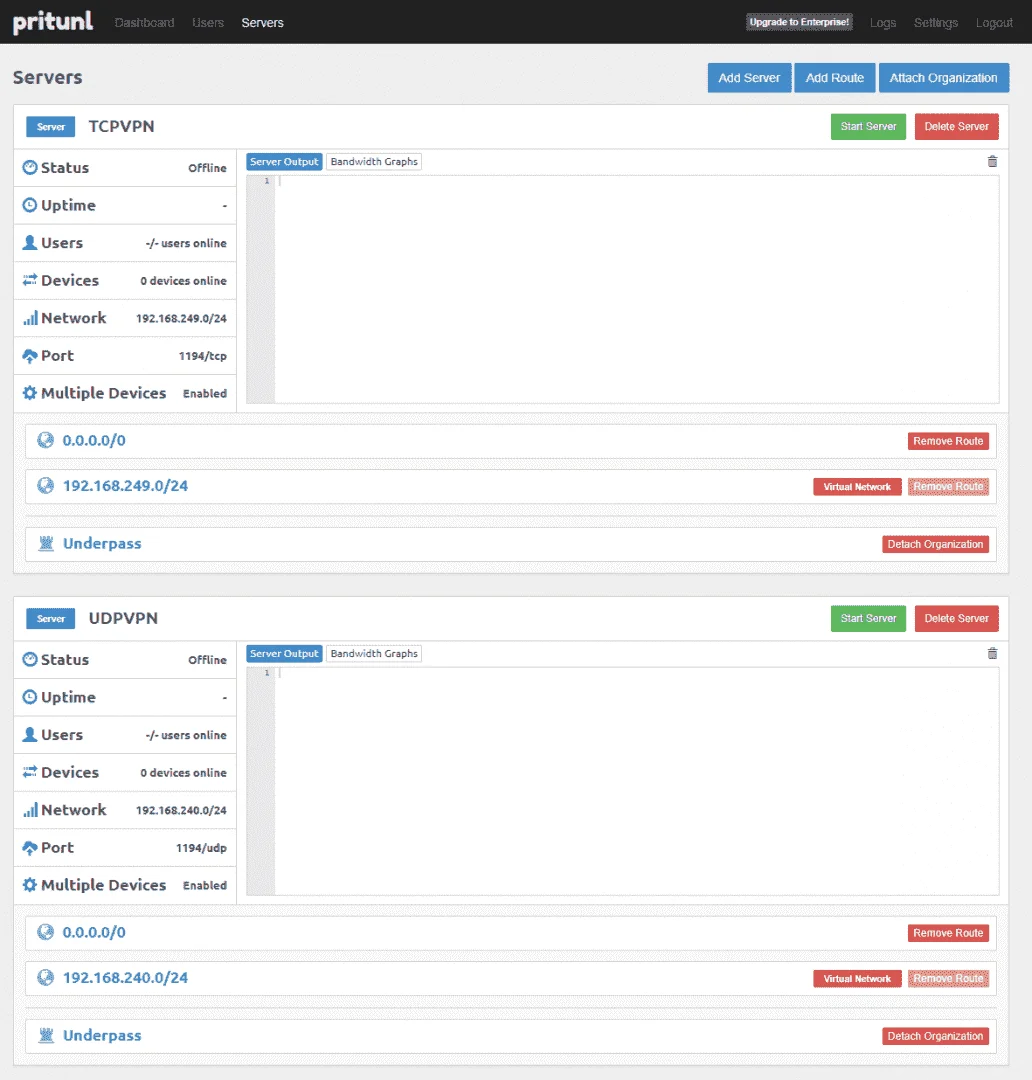Click the UDPVPN Network signal bars icon
The width and height of the screenshot is (1032, 1080).
click(x=30, y=809)
